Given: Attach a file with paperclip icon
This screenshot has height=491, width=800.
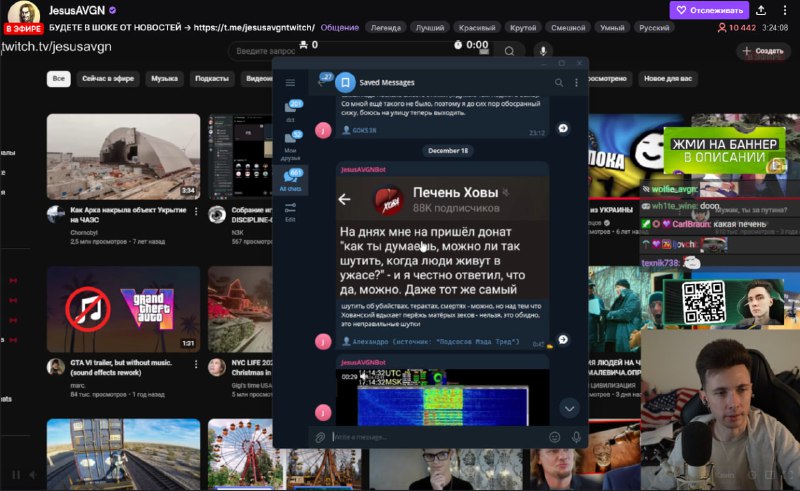Looking at the screenshot, I should [320, 437].
